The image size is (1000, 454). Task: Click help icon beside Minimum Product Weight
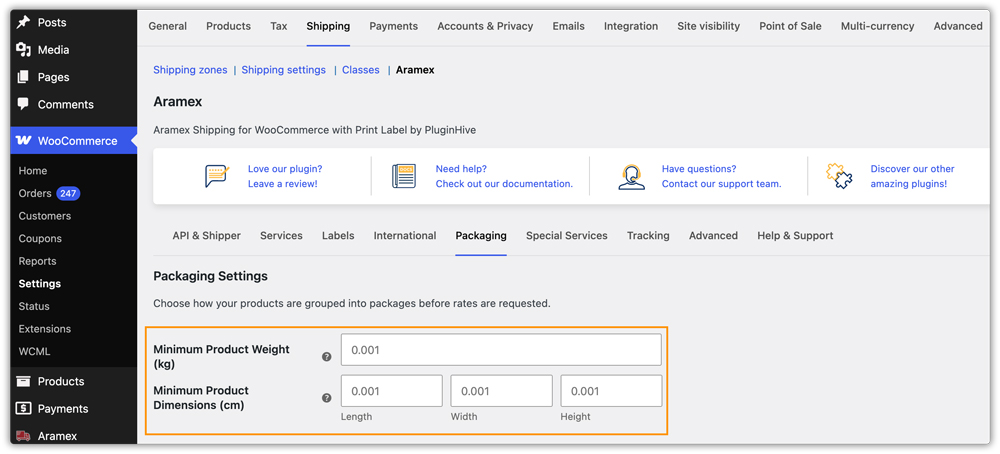pyautogui.click(x=327, y=357)
